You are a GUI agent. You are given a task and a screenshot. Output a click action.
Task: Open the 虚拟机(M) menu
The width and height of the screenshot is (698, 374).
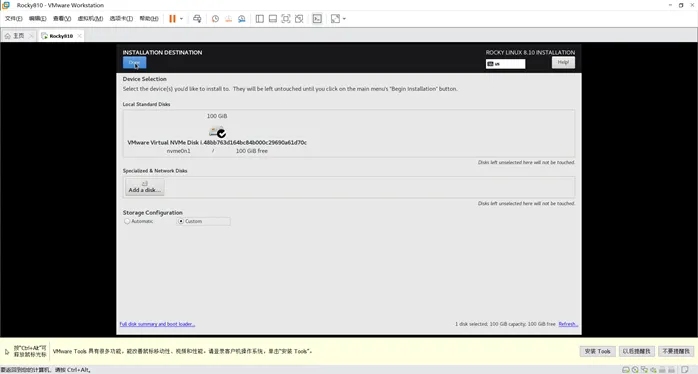point(90,18)
